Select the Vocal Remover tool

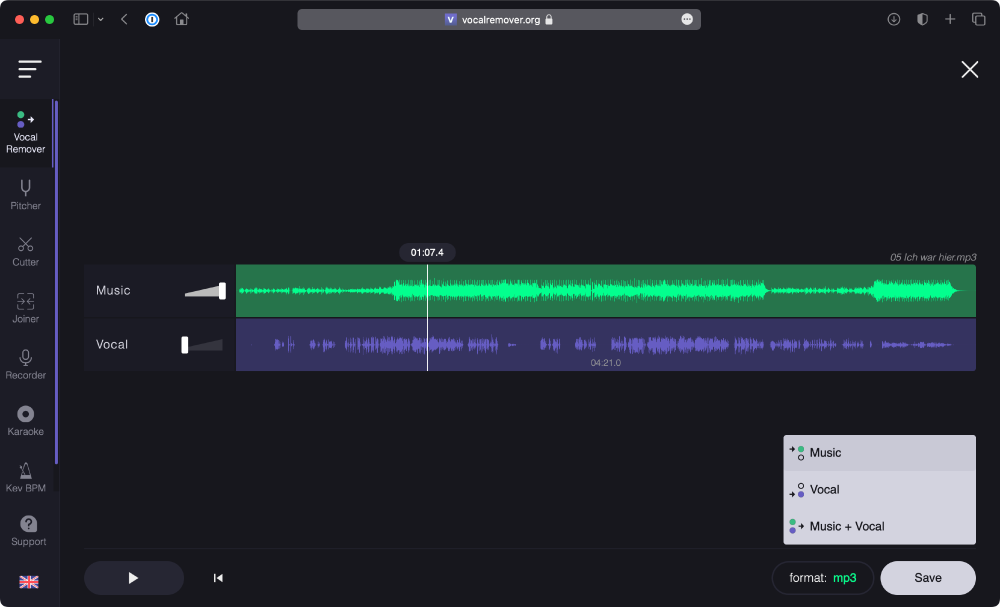tap(26, 133)
